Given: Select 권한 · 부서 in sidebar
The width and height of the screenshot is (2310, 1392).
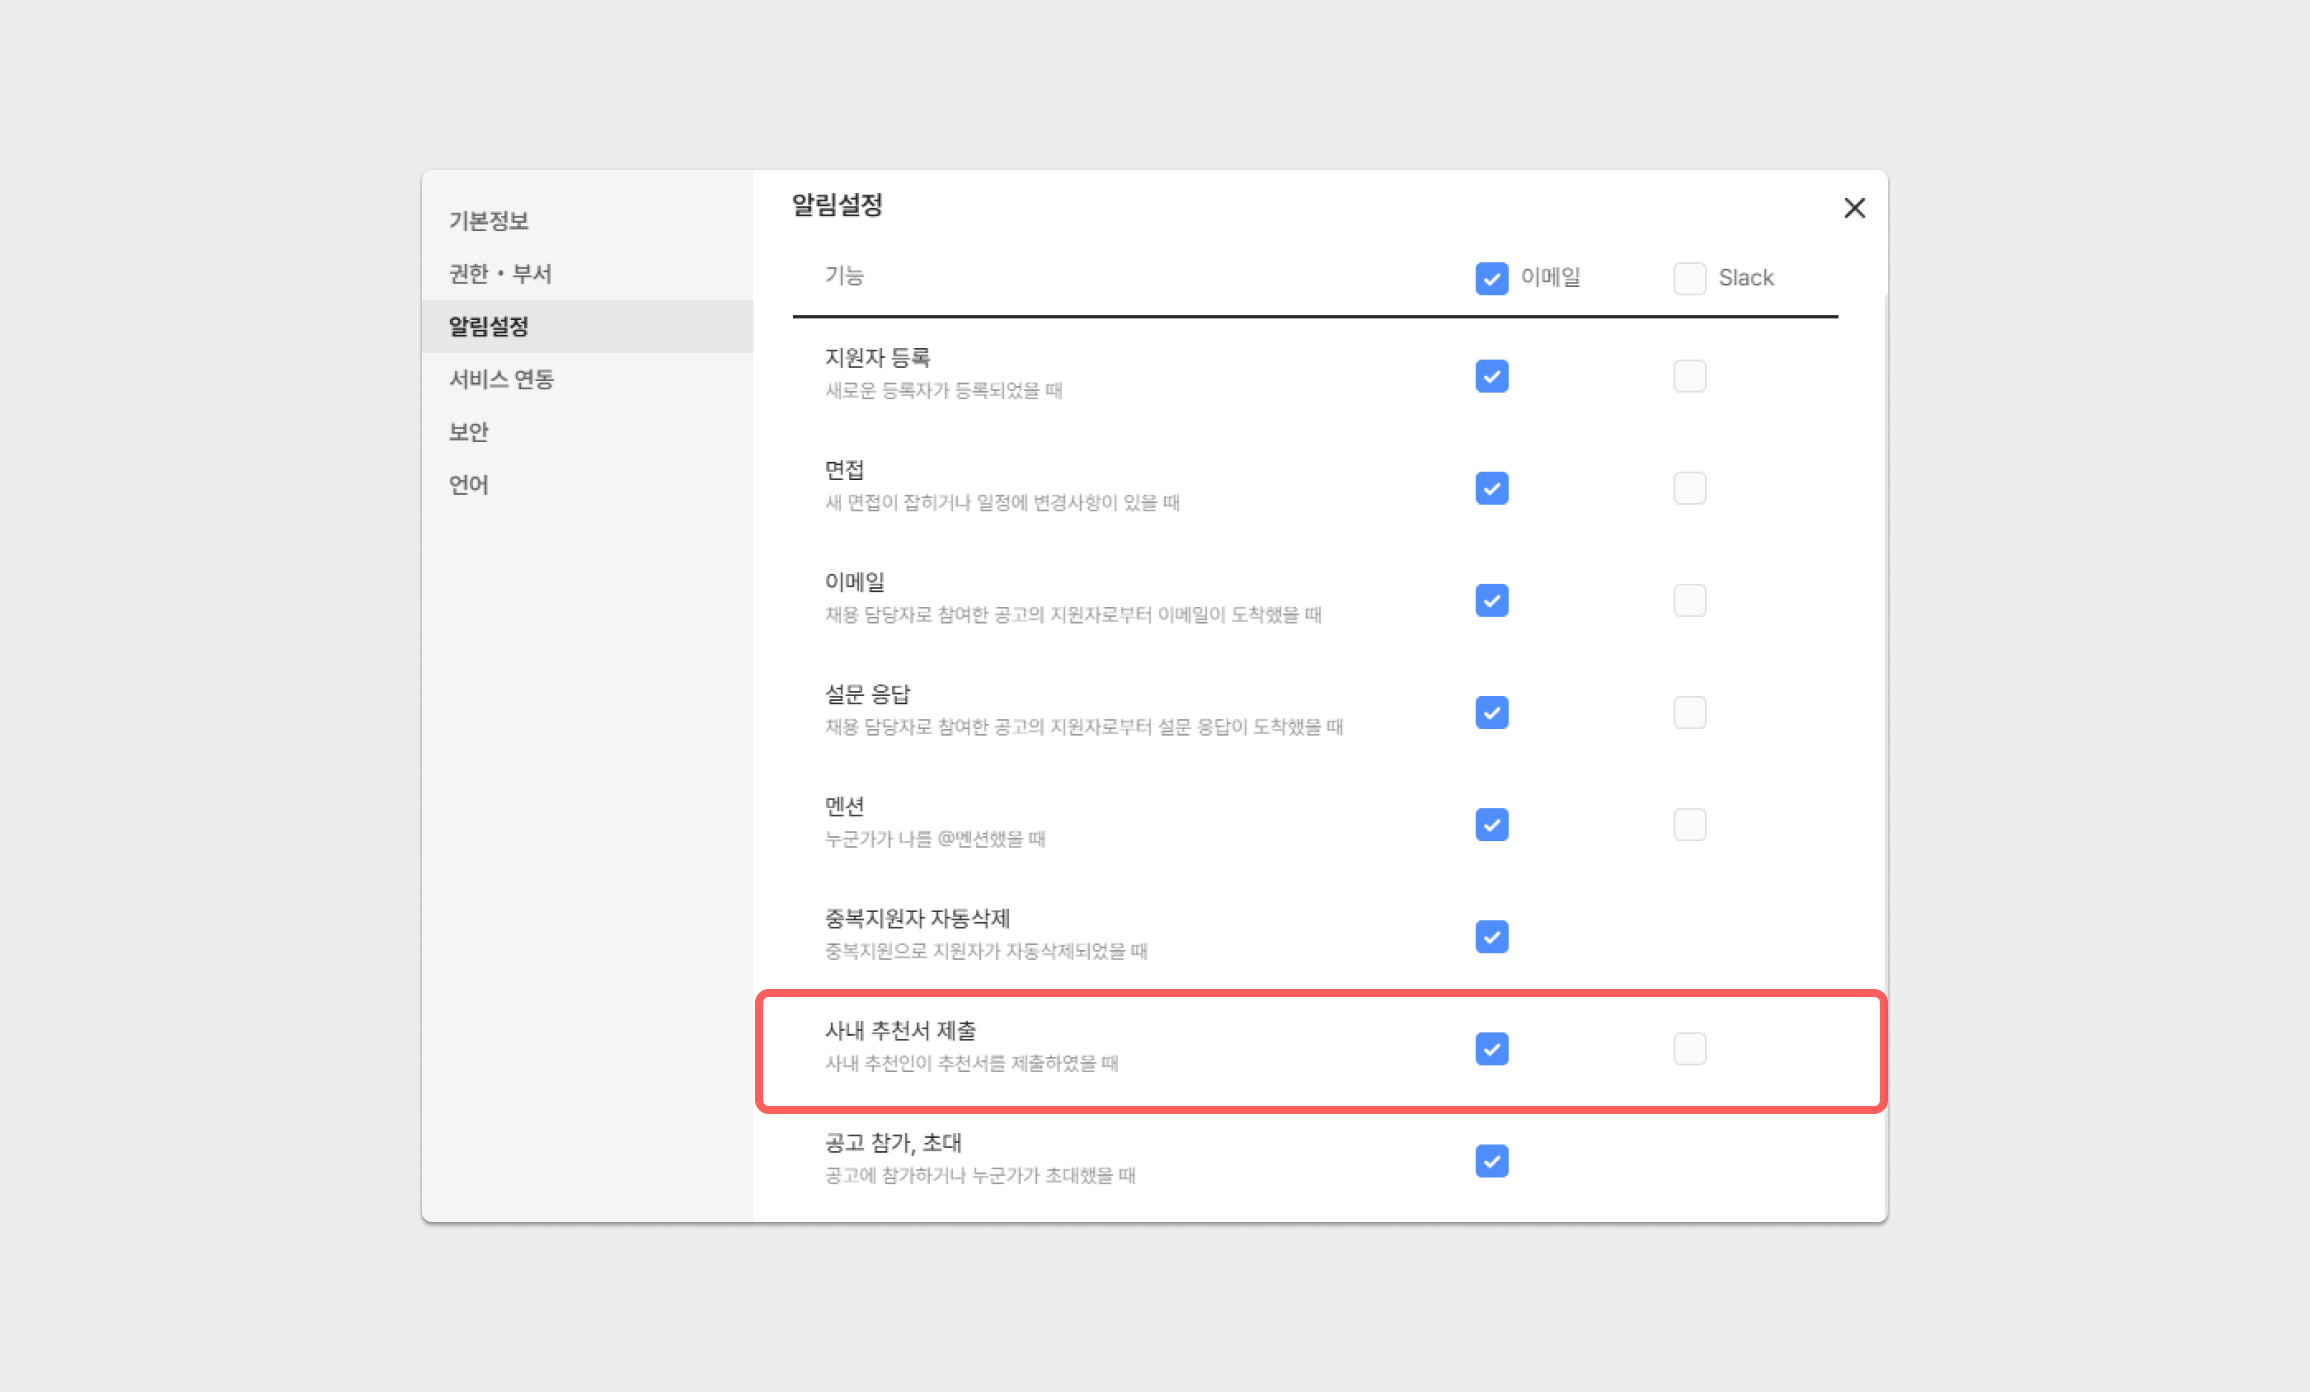Looking at the screenshot, I should point(500,274).
